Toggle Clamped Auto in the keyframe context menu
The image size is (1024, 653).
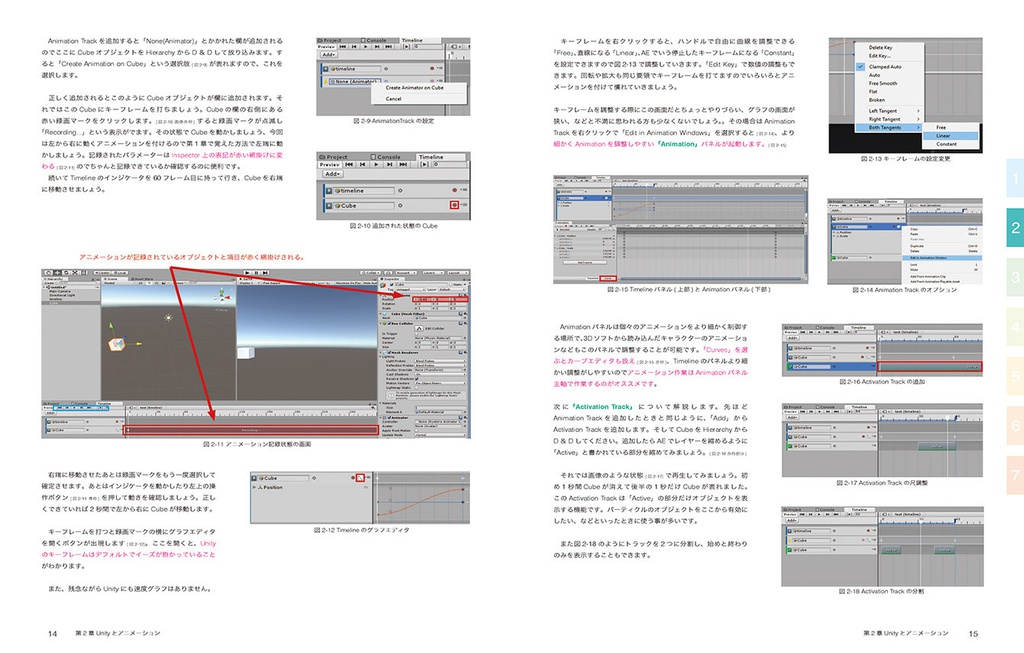tap(885, 67)
